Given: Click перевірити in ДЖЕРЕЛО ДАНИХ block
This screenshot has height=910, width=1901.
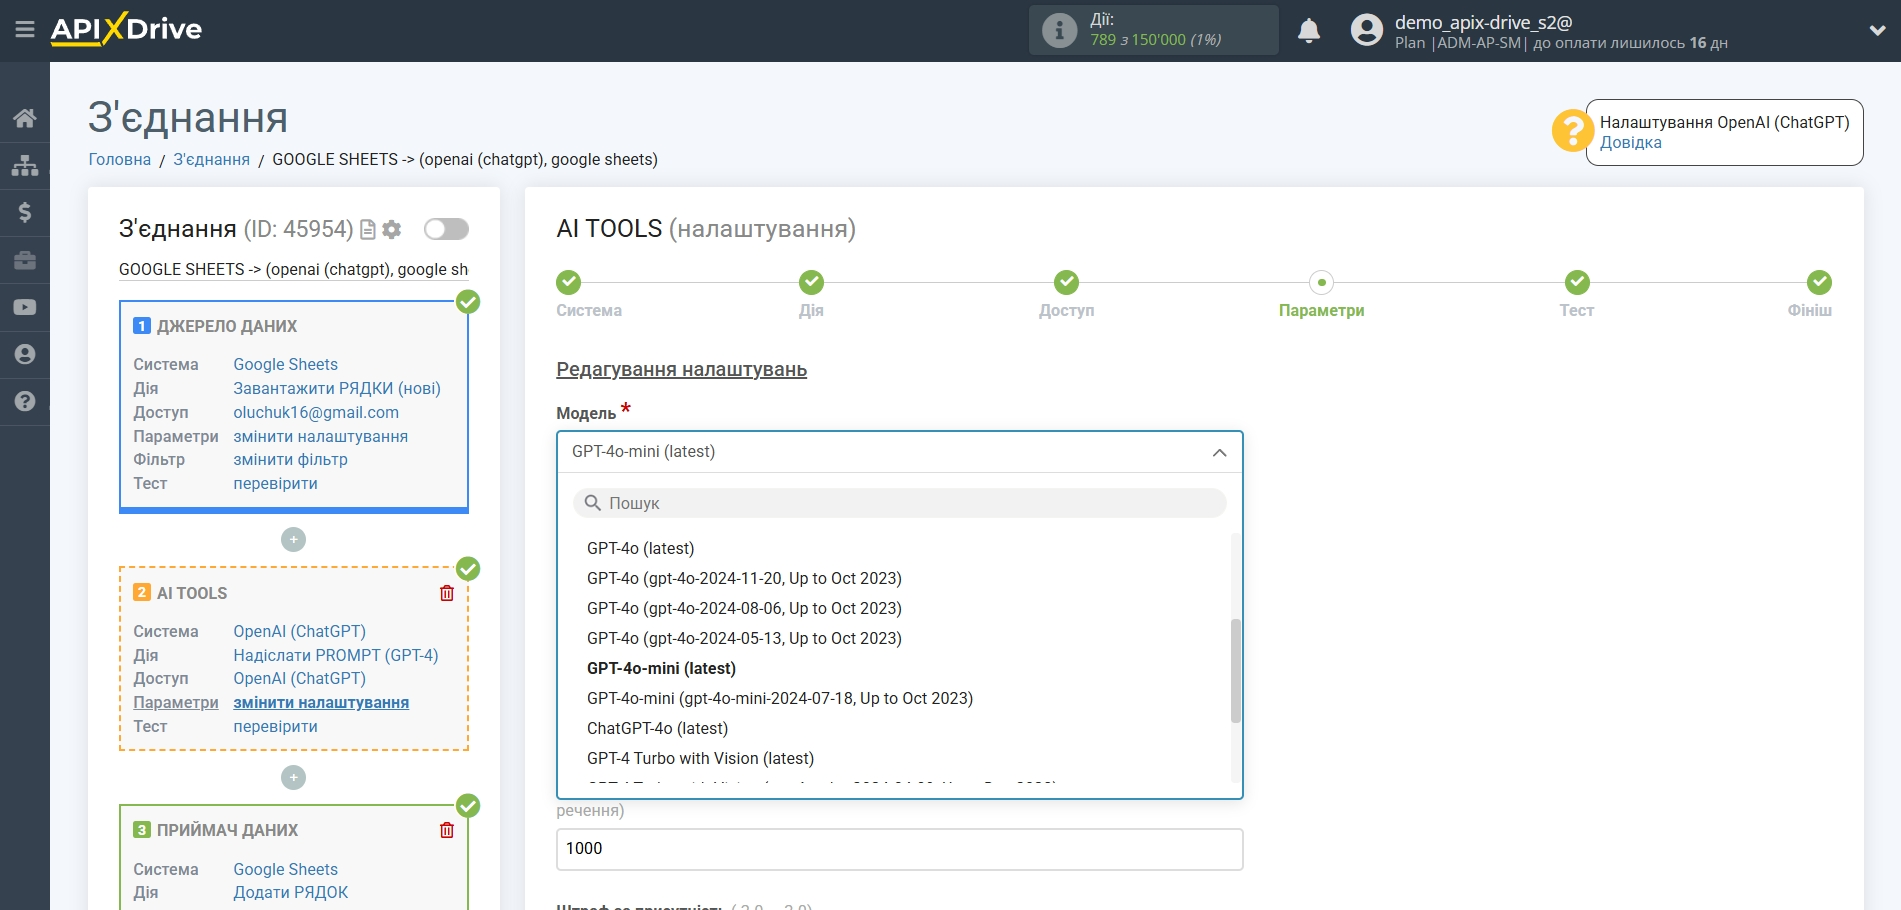Looking at the screenshot, I should pyautogui.click(x=275, y=484).
